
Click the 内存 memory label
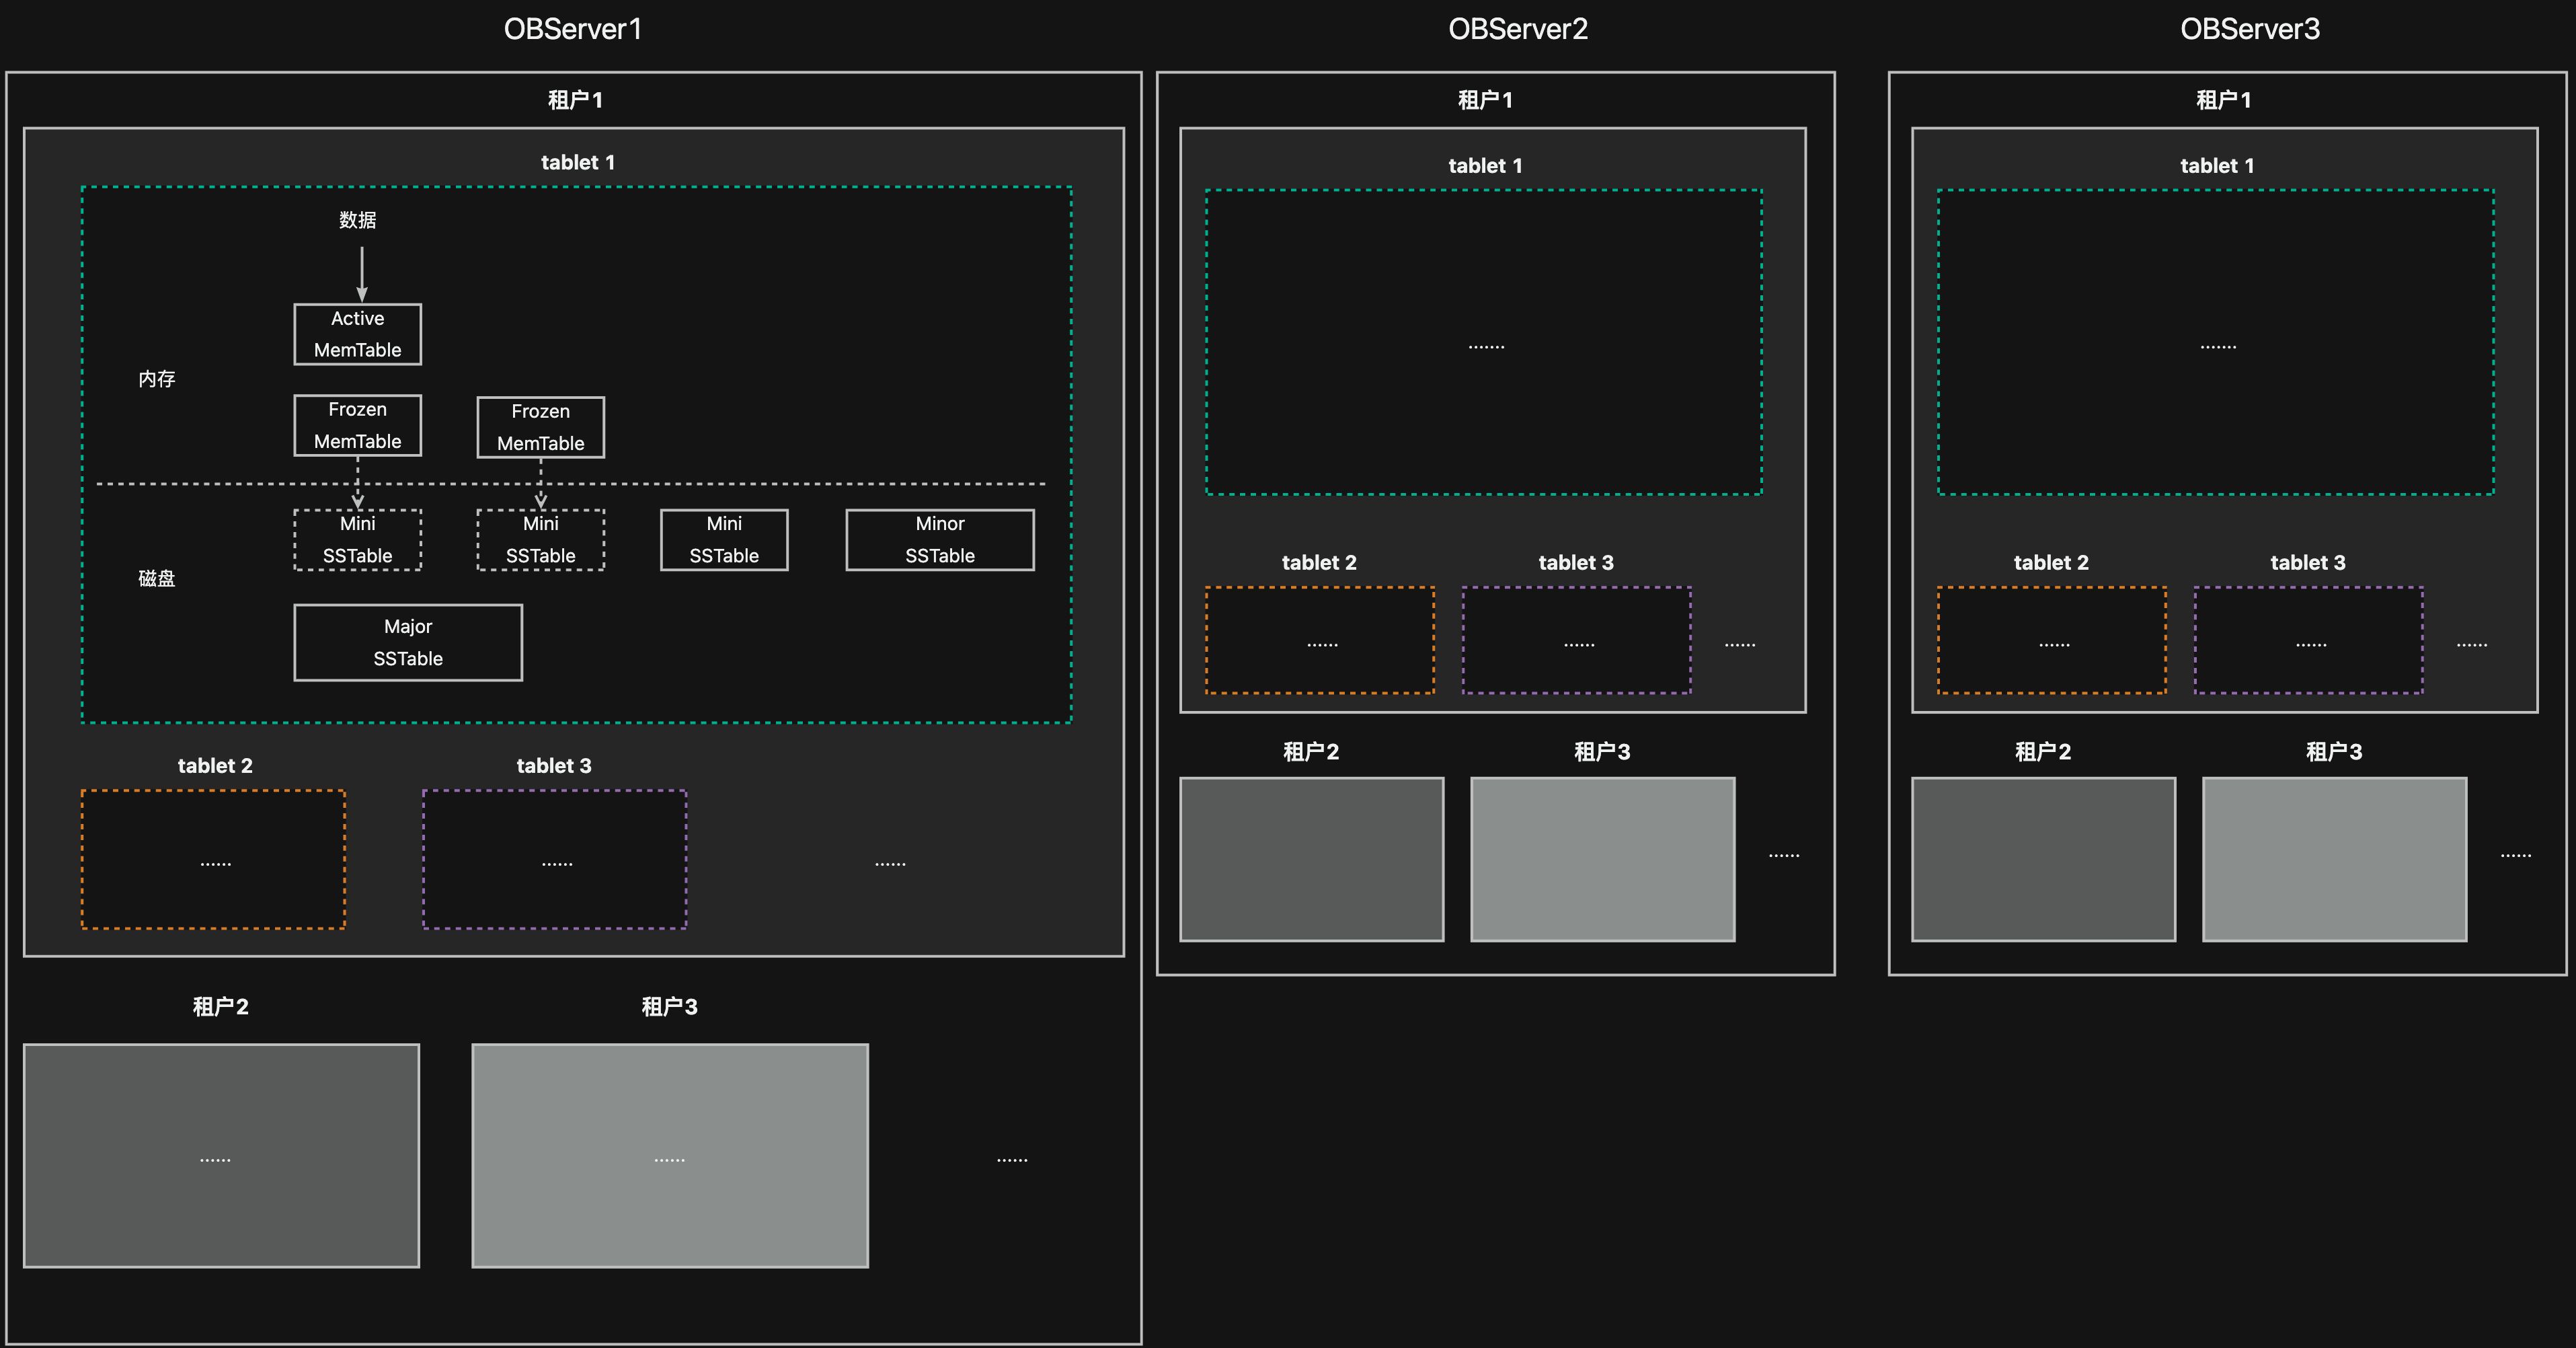[x=157, y=379]
